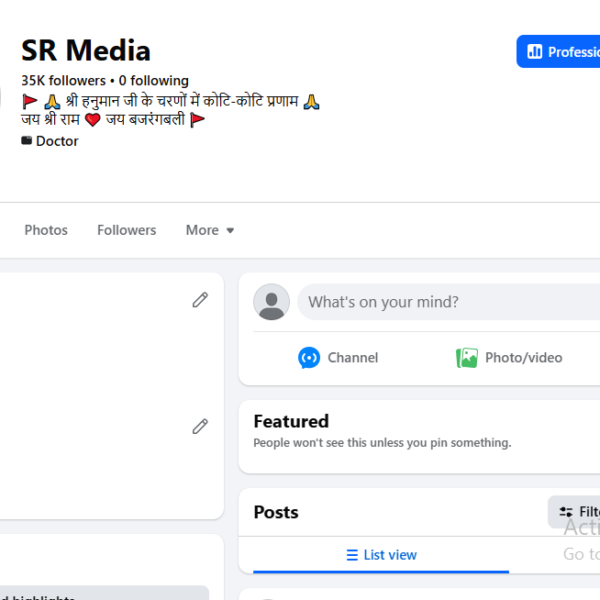The image size is (600, 600).
Task: Click the What's on your mind field
Action: point(448,302)
